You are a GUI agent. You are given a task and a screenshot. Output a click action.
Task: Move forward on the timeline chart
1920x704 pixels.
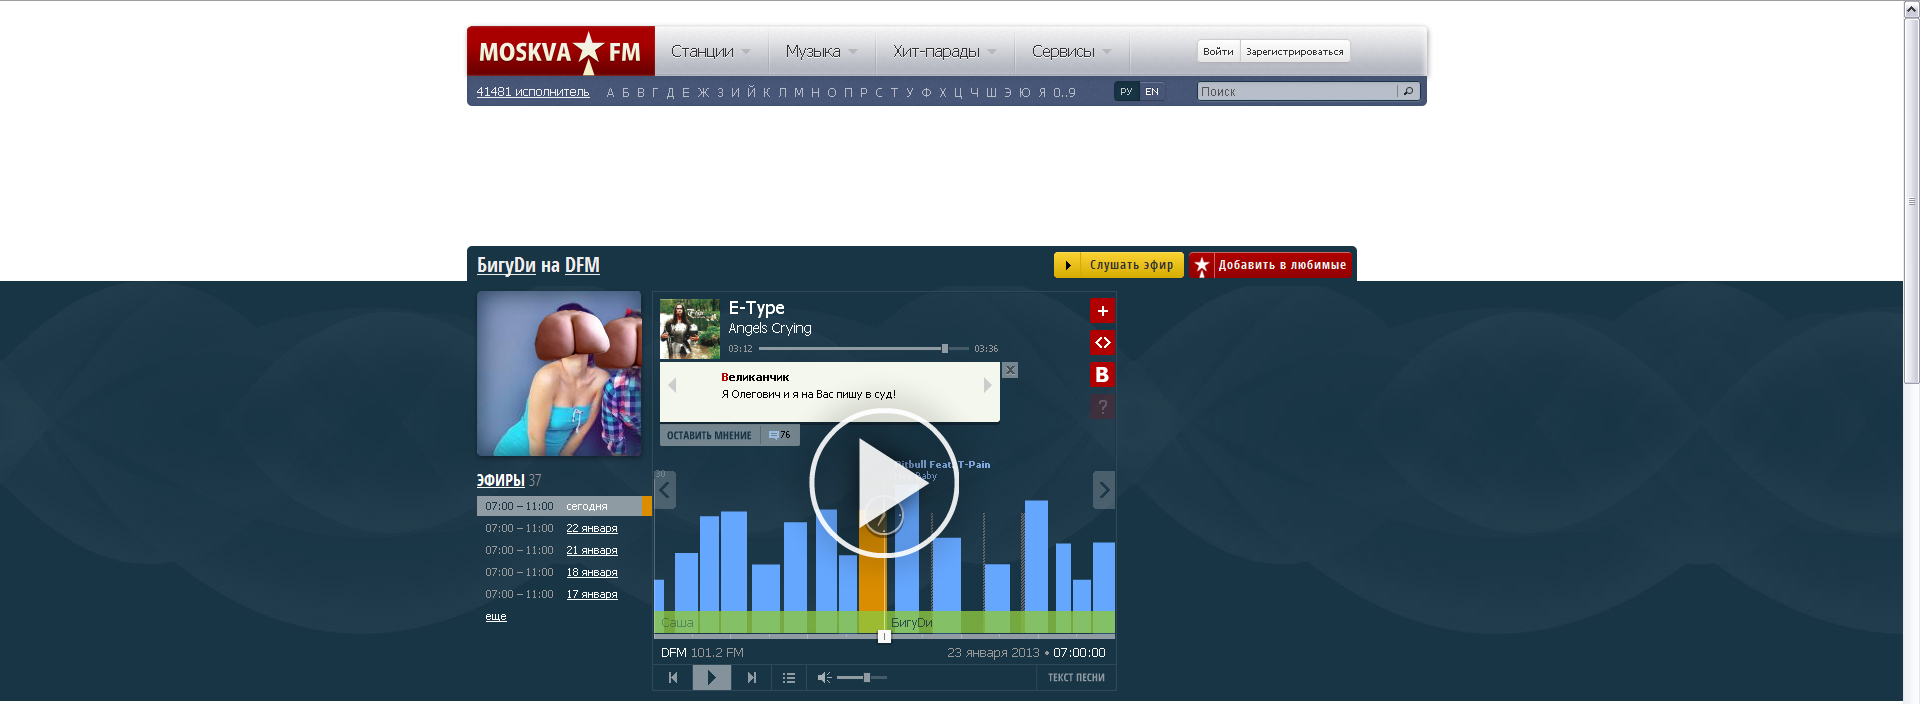[x=1104, y=490]
